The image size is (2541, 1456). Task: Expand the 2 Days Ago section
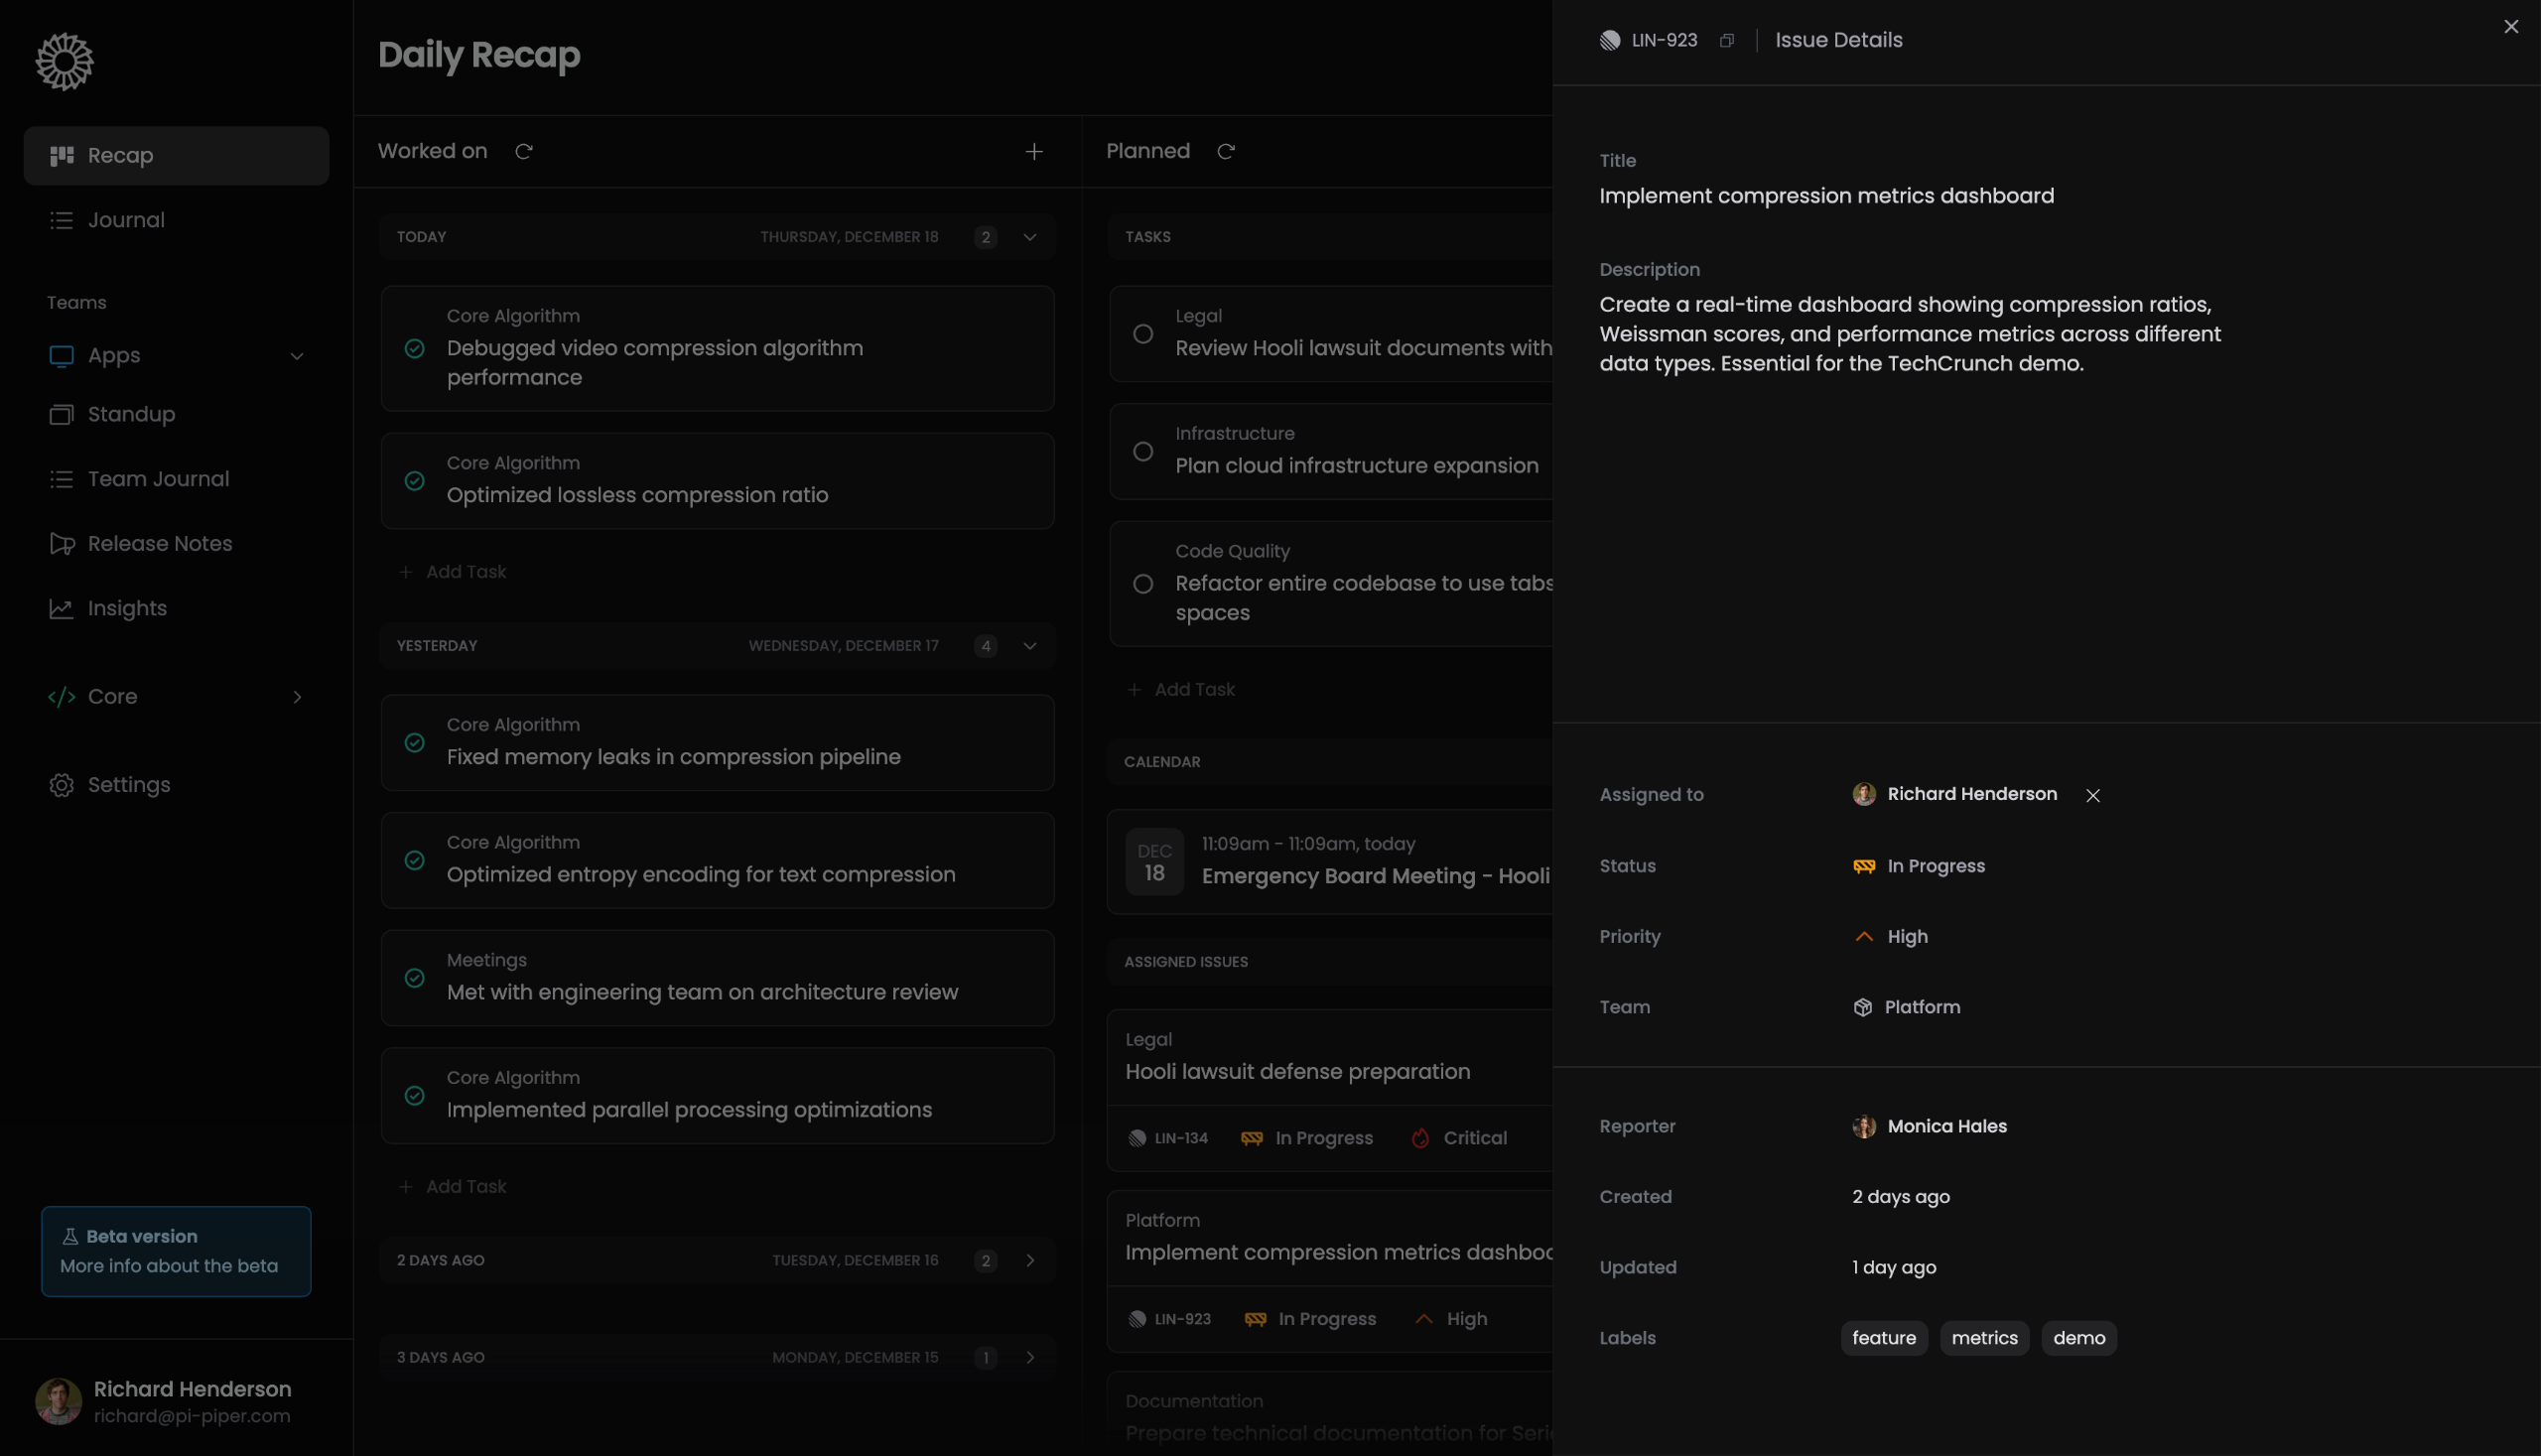[1030, 1260]
